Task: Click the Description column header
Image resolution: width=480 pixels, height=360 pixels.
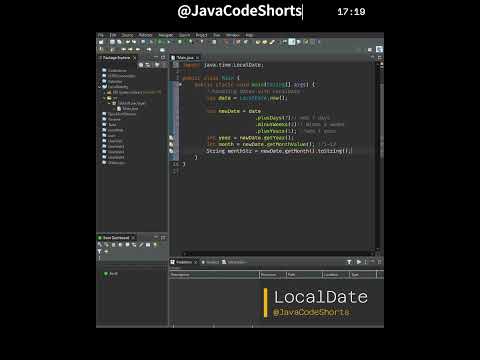Action: 214,275
